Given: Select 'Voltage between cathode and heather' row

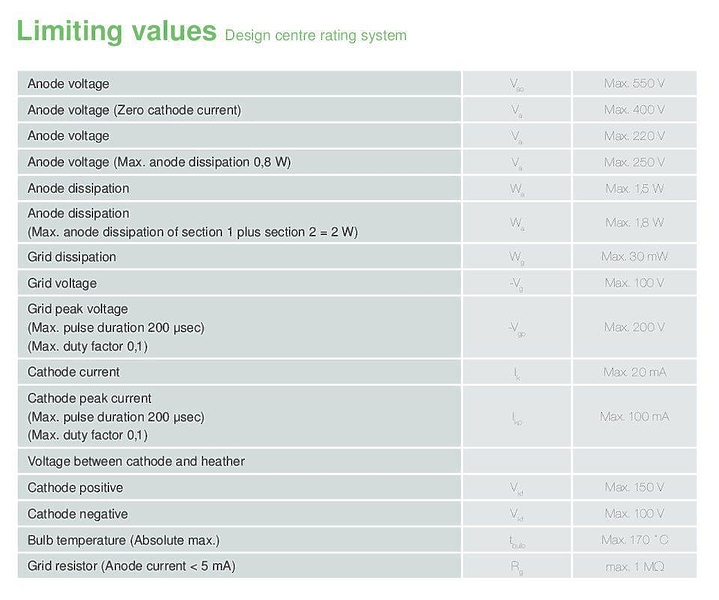Looking at the screenshot, I should point(136,461).
